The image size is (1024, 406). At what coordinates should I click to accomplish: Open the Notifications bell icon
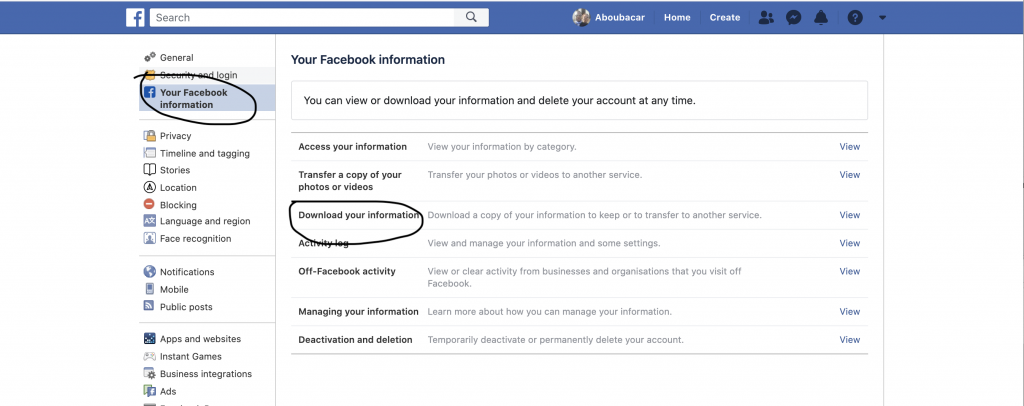[821, 18]
